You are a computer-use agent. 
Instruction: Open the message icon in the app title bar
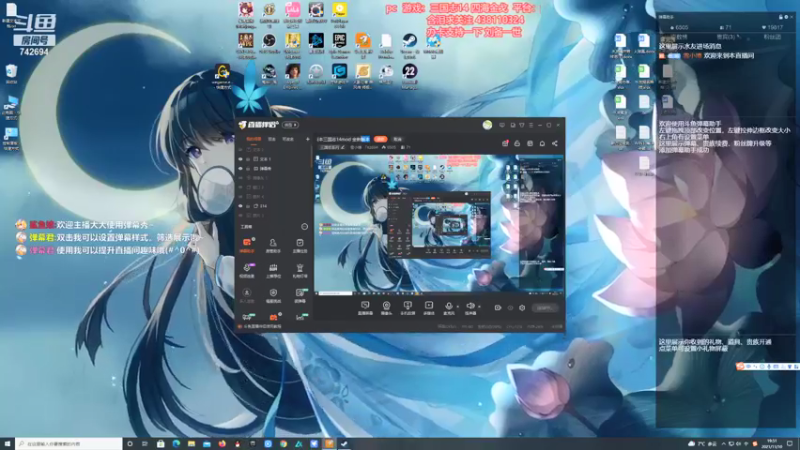point(502,125)
